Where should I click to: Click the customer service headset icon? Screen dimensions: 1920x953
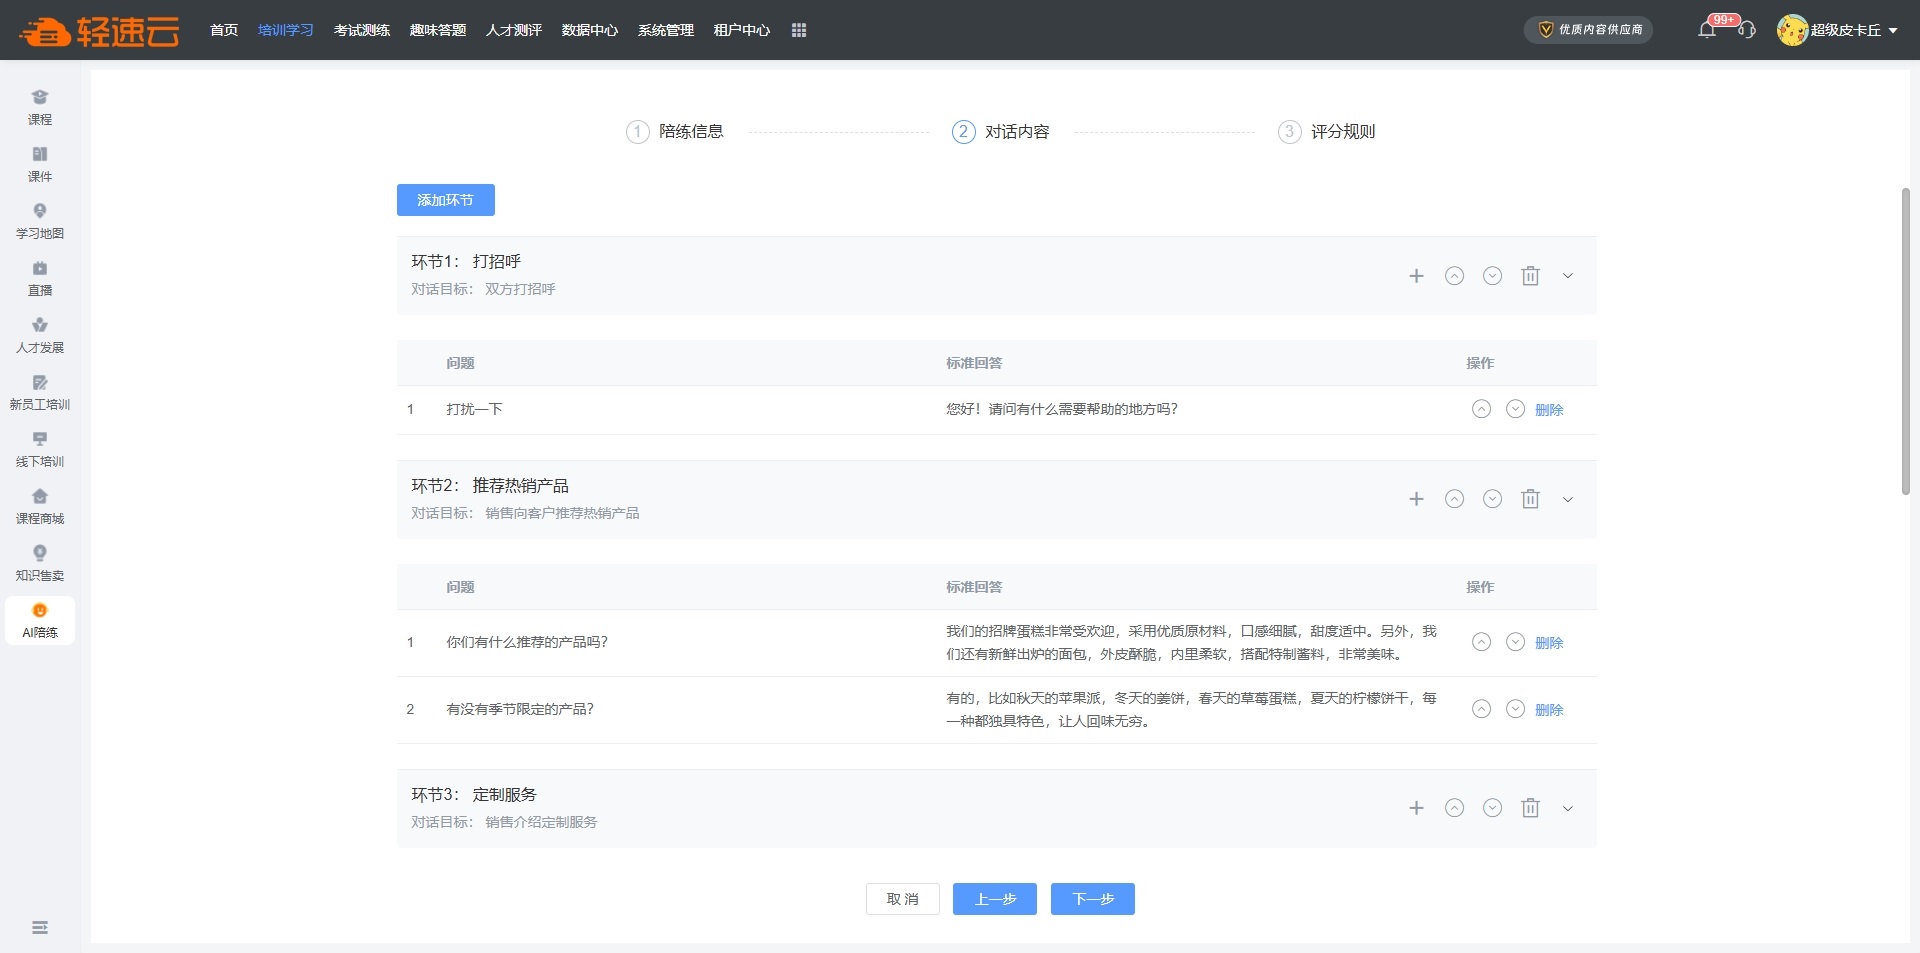pos(1746,30)
